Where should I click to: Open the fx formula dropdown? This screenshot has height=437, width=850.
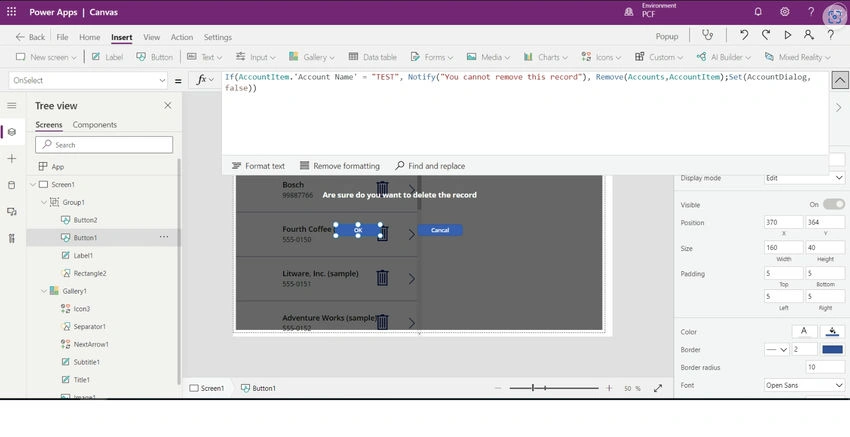coord(205,80)
